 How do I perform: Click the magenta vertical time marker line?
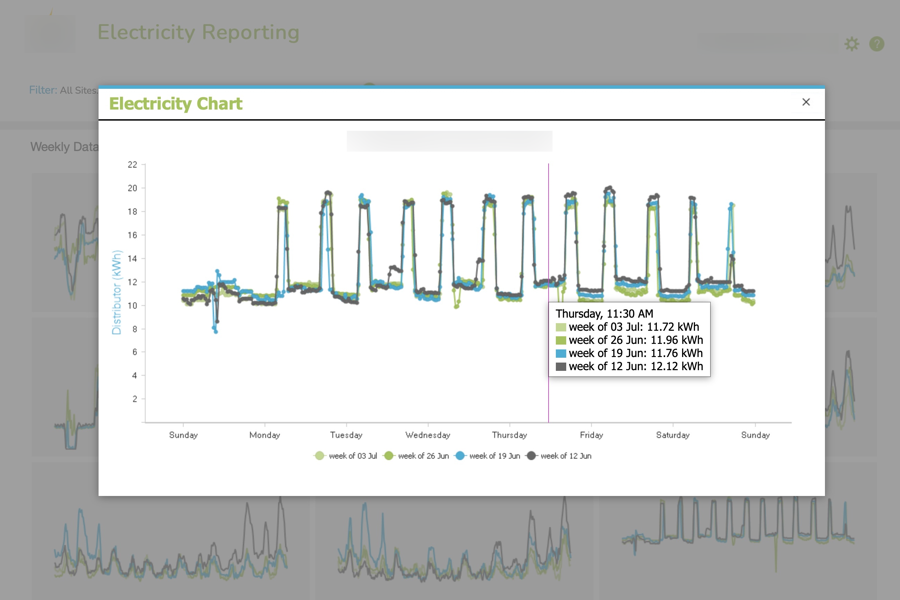point(548,250)
